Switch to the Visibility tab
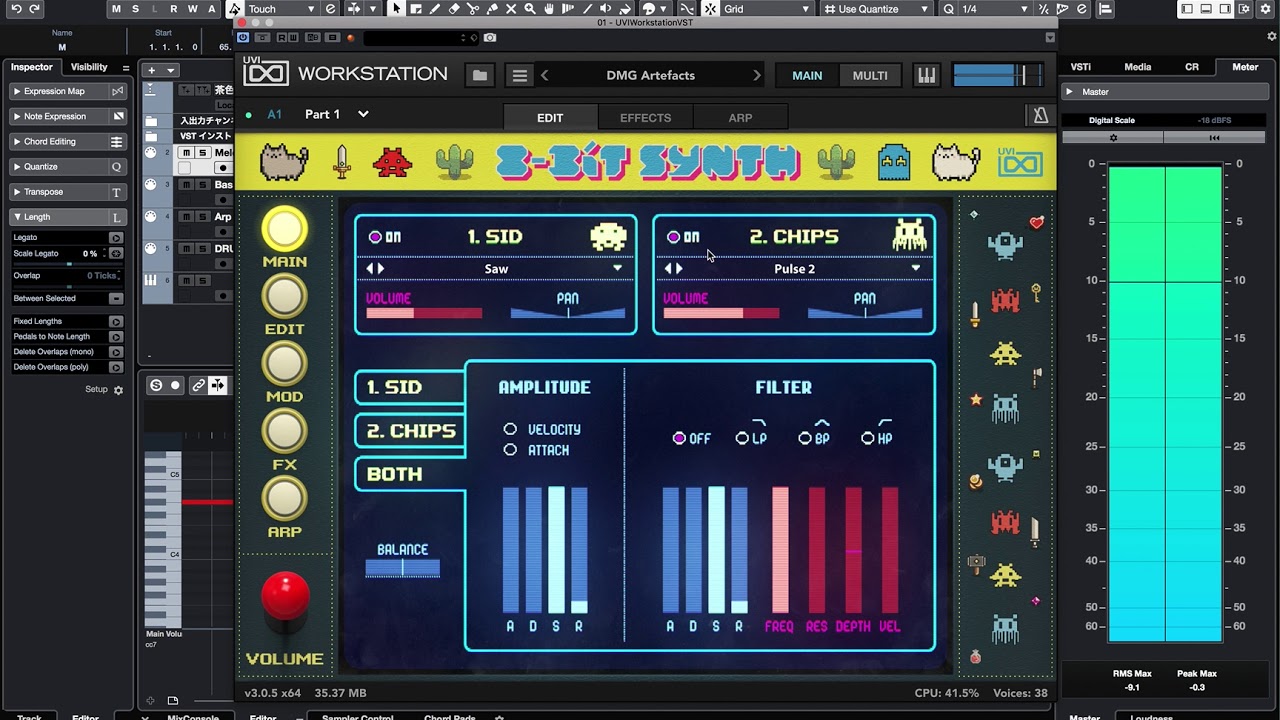The height and width of the screenshot is (720, 1280). click(x=89, y=67)
